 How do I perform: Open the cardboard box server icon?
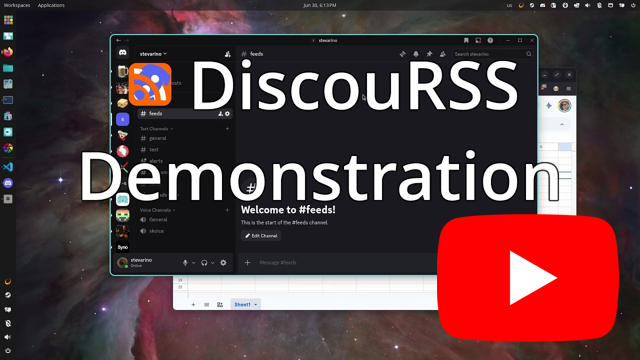122,103
